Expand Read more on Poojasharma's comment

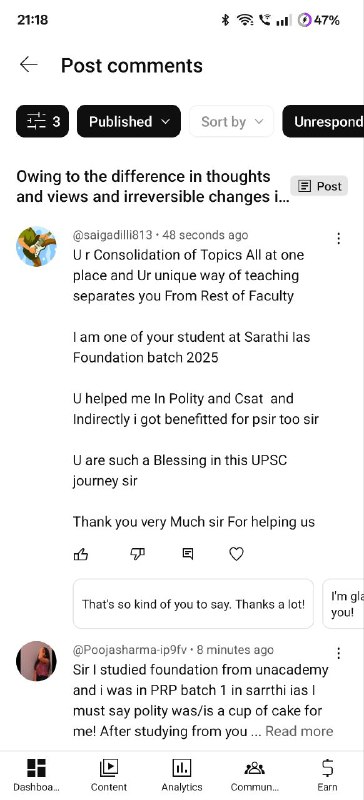click(x=299, y=731)
